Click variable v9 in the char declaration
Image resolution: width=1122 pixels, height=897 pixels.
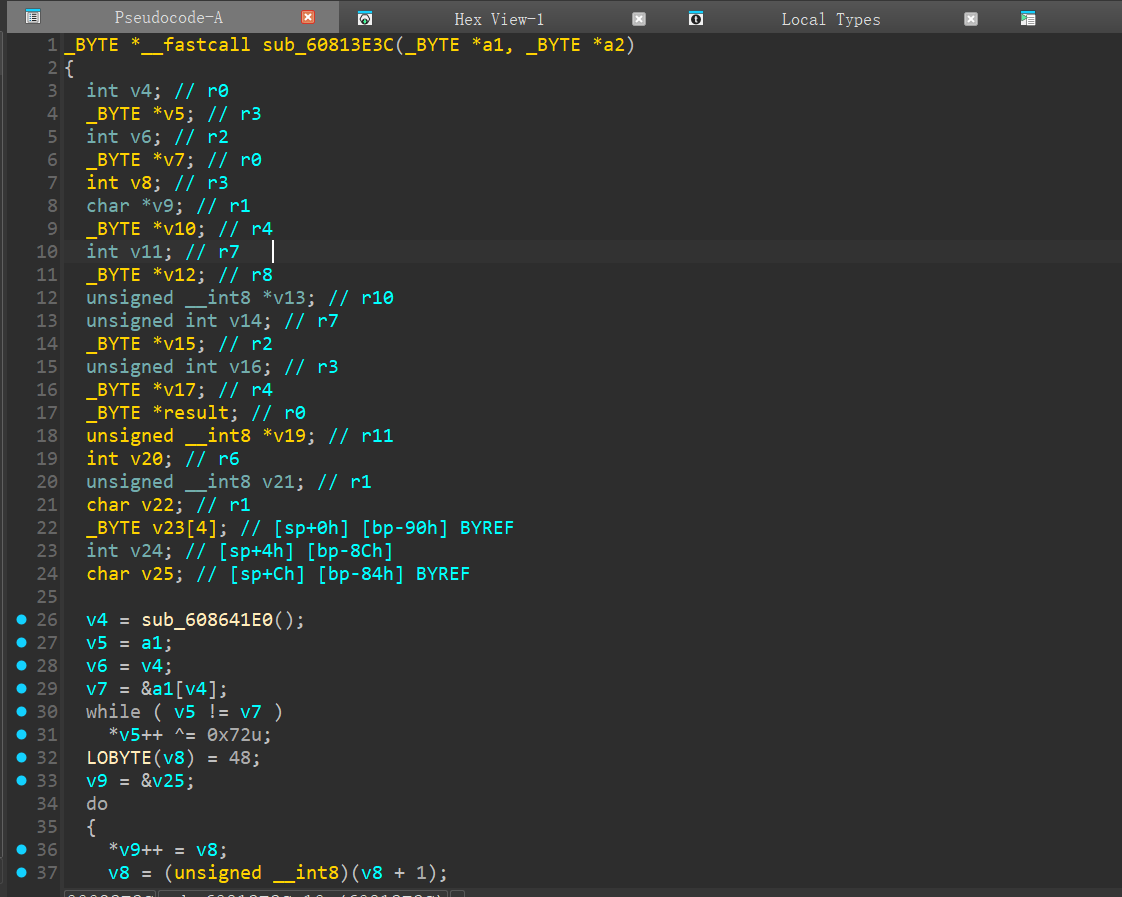point(162,206)
